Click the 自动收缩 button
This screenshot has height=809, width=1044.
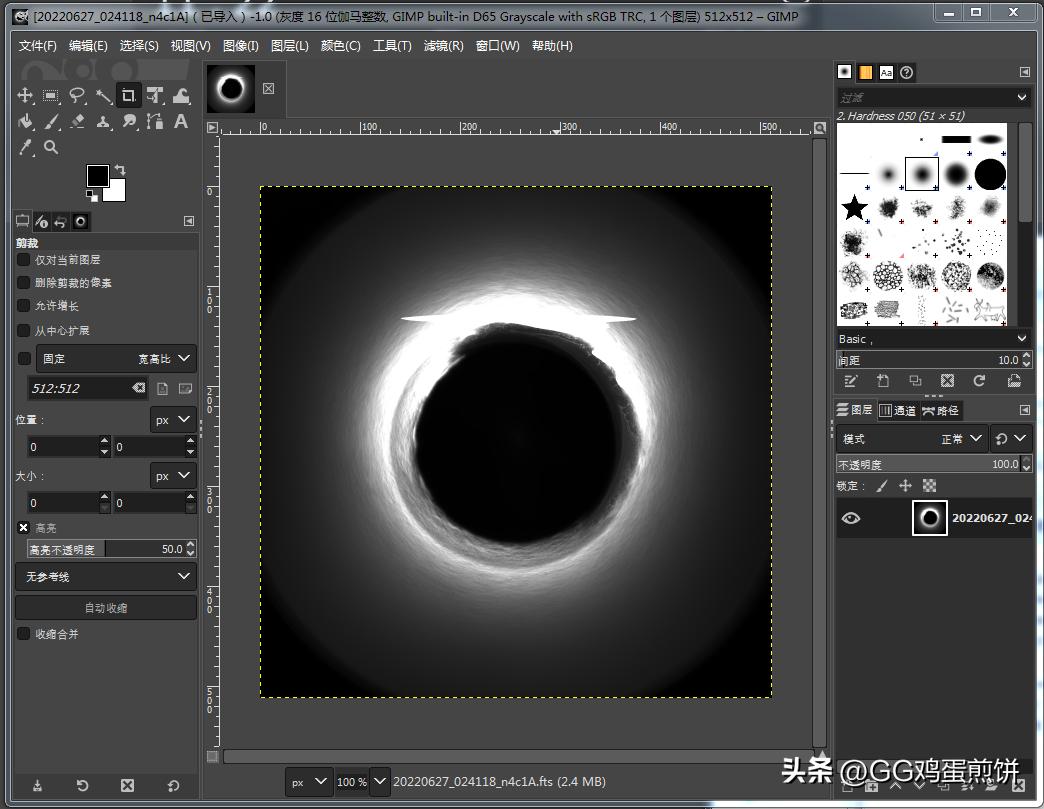tap(105, 608)
